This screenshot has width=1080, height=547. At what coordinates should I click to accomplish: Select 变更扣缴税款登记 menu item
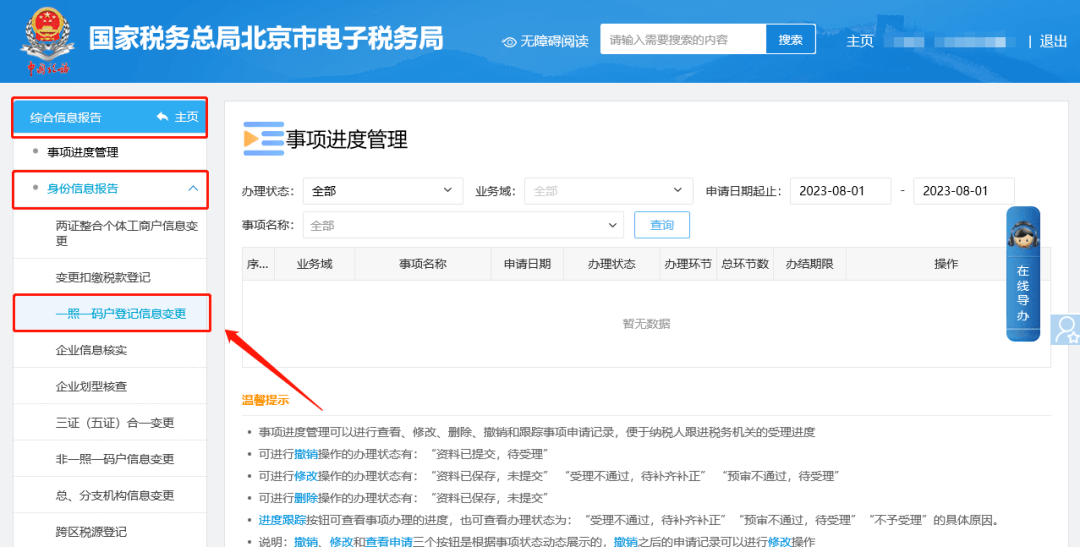click(103, 277)
